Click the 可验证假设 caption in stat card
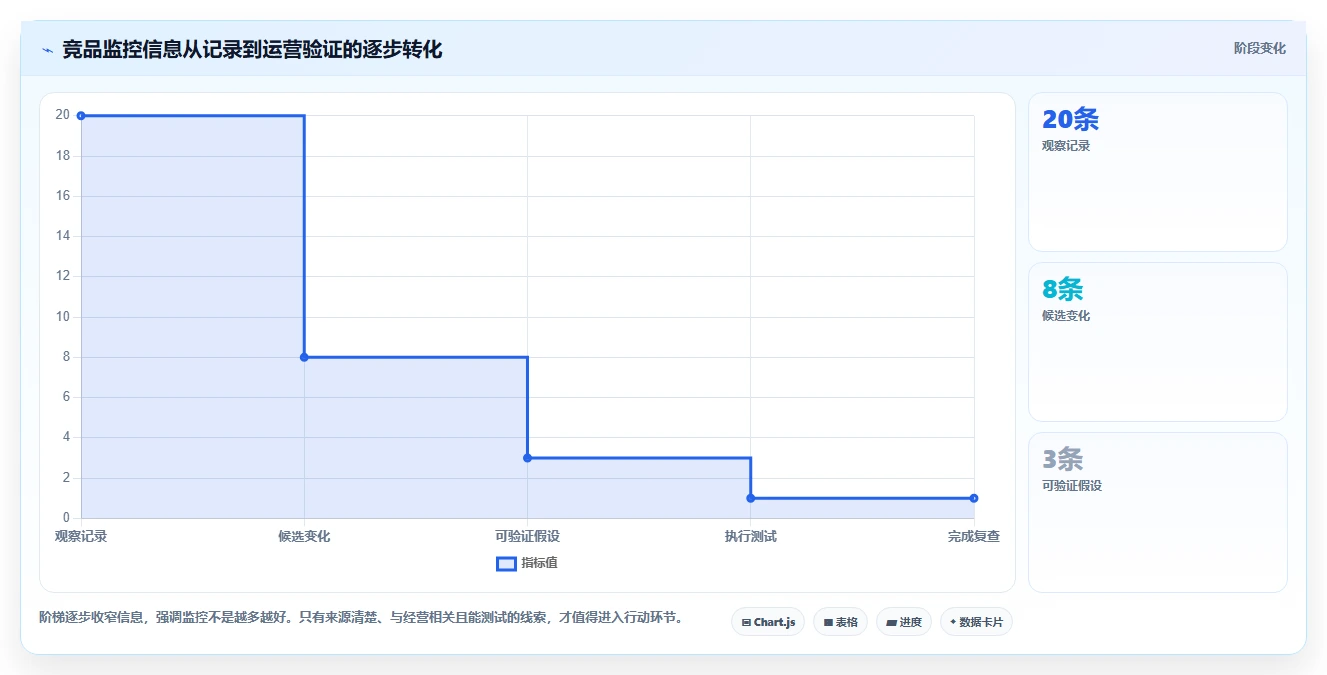This screenshot has height=675, width=1327. click(1072, 486)
